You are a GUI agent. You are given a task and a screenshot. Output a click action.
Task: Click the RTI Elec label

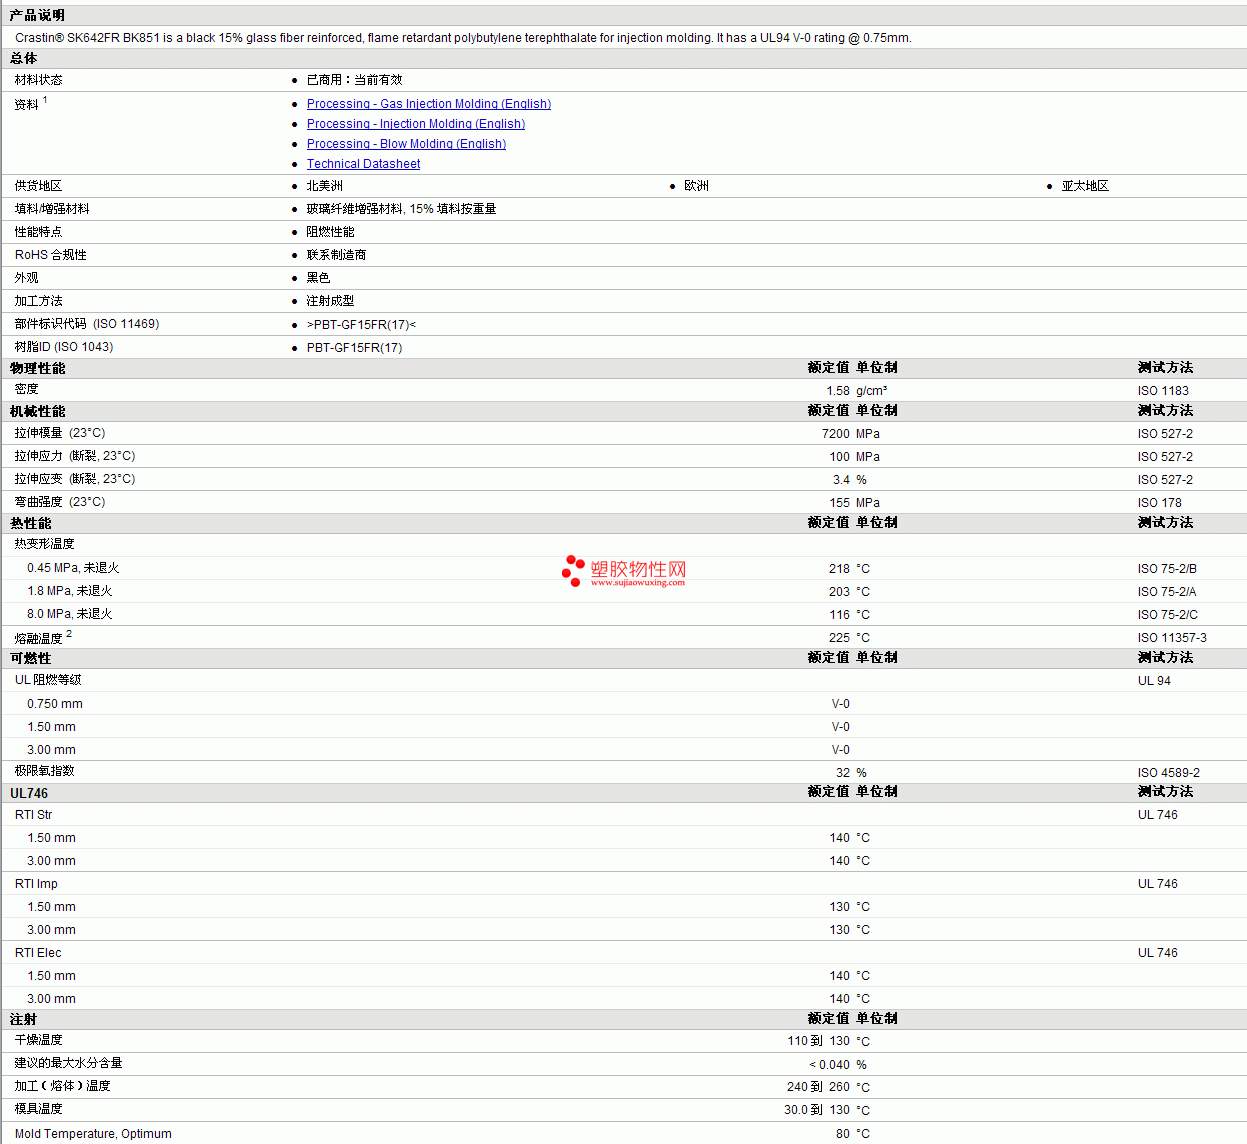coord(38,953)
